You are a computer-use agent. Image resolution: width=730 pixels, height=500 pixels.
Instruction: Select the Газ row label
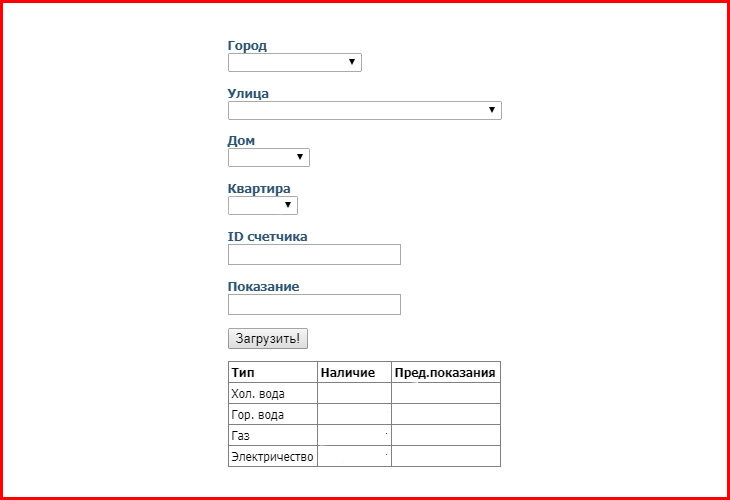[x=240, y=436]
